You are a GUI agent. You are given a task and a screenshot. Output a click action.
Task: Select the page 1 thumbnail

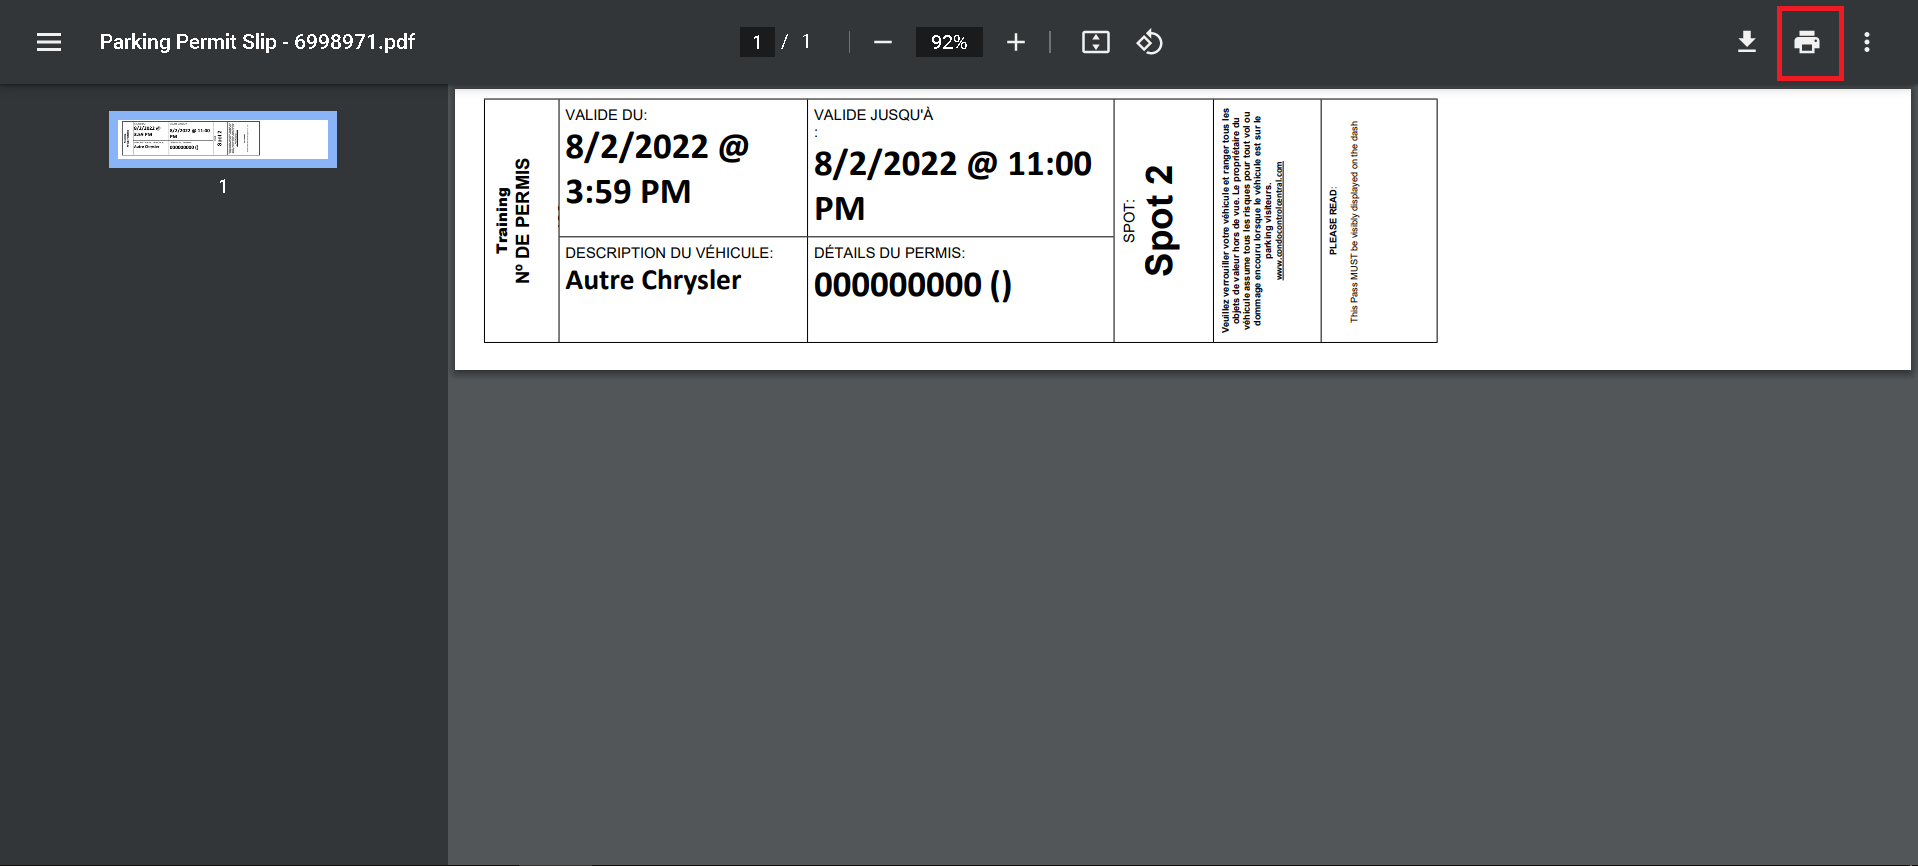pyautogui.click(x=223, y=139)
